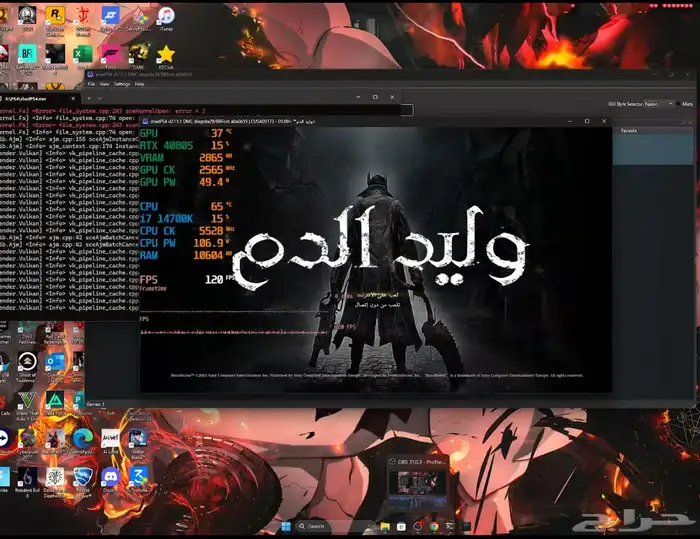Open the Settings menu in shadPS4
This screenshot has height=539, width=700.
[x=121, y=84]
